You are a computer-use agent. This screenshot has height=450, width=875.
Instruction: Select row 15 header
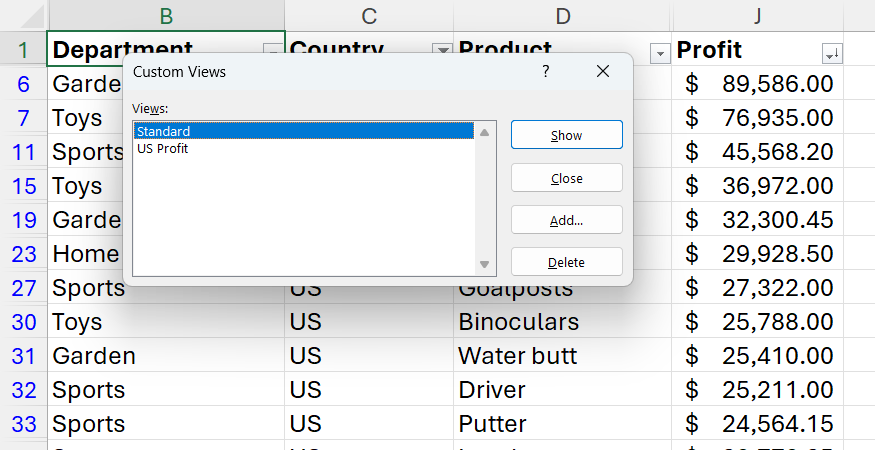click(23, 186)
